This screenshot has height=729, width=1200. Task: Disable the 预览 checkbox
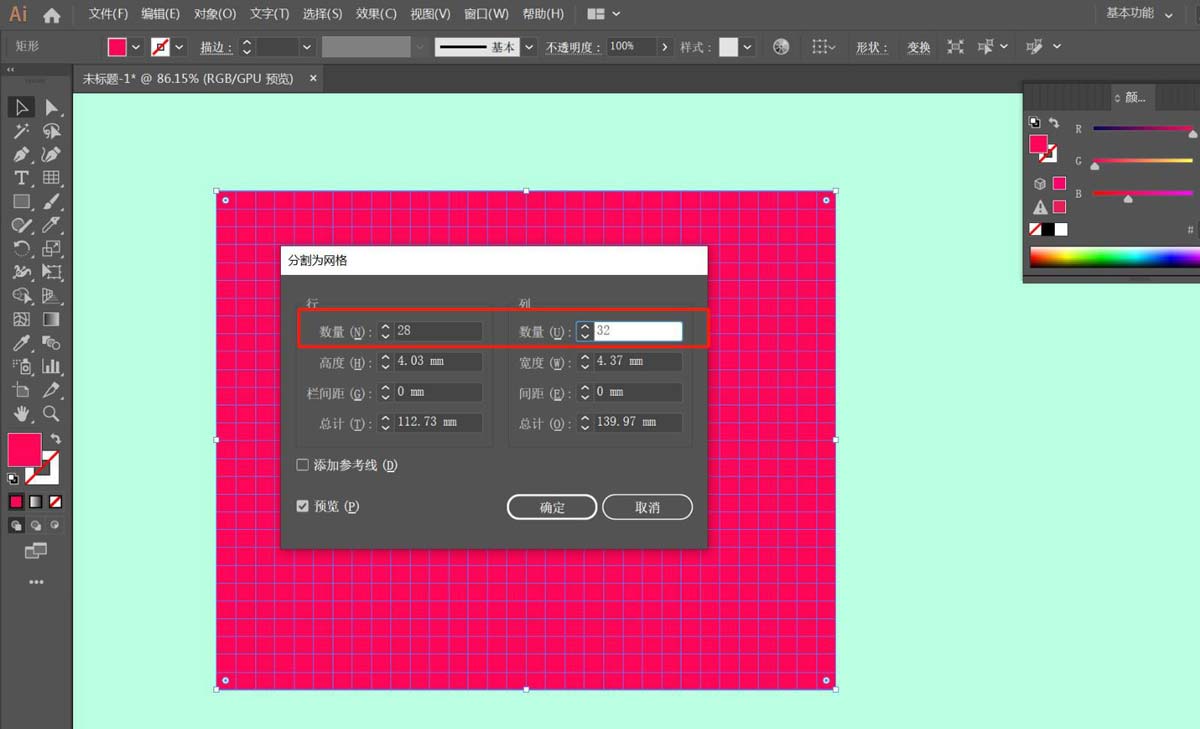(x=302, y=506)
